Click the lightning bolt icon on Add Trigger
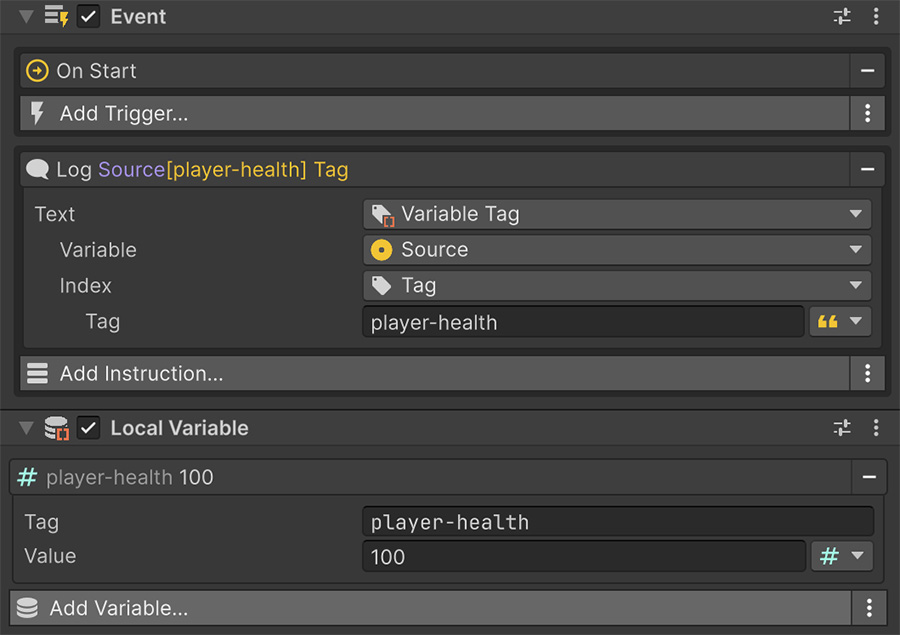 [x=37, y=113]
